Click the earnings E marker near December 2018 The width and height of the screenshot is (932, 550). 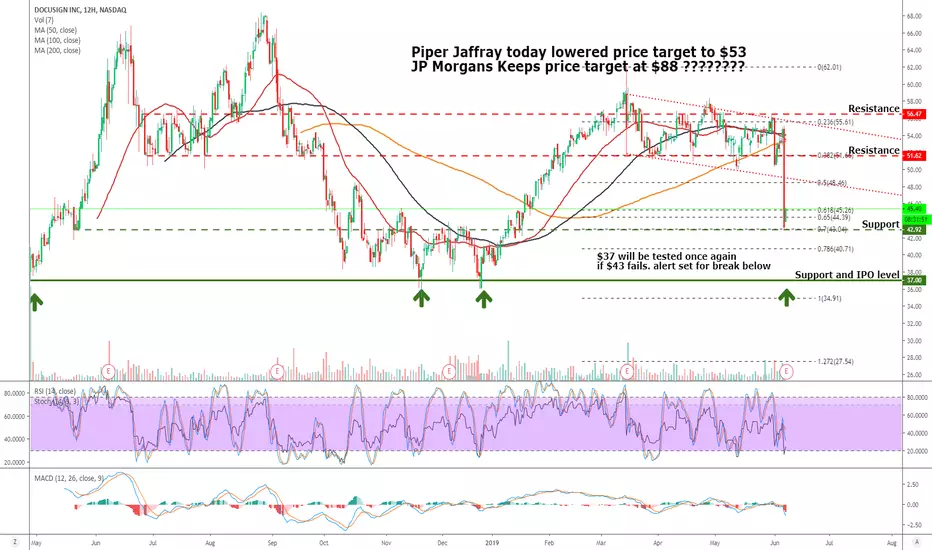pos(449,372)
